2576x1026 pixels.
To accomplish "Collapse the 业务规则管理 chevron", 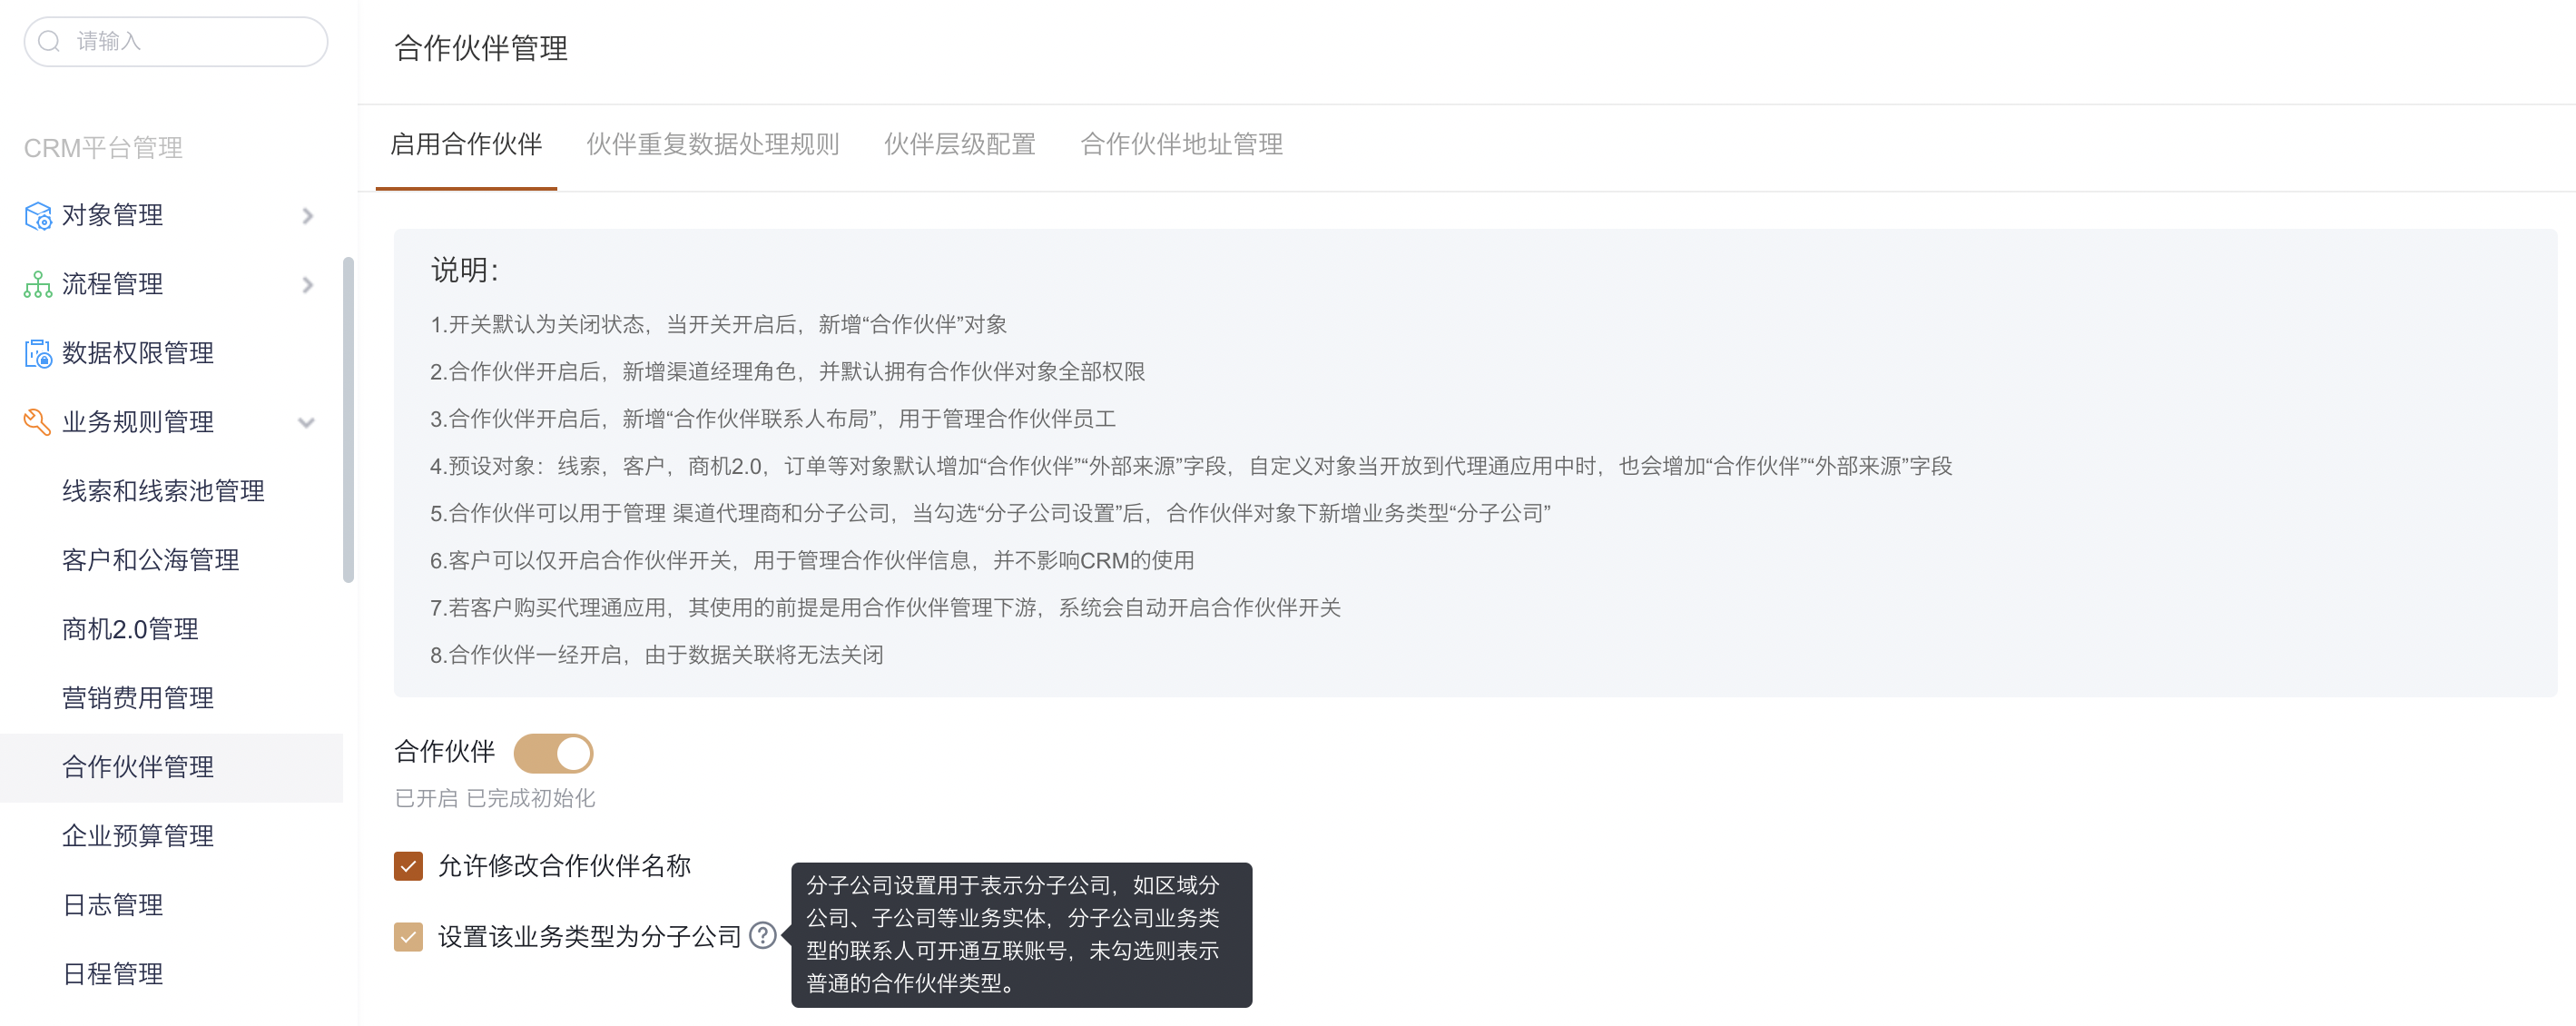I will point(307,423).
